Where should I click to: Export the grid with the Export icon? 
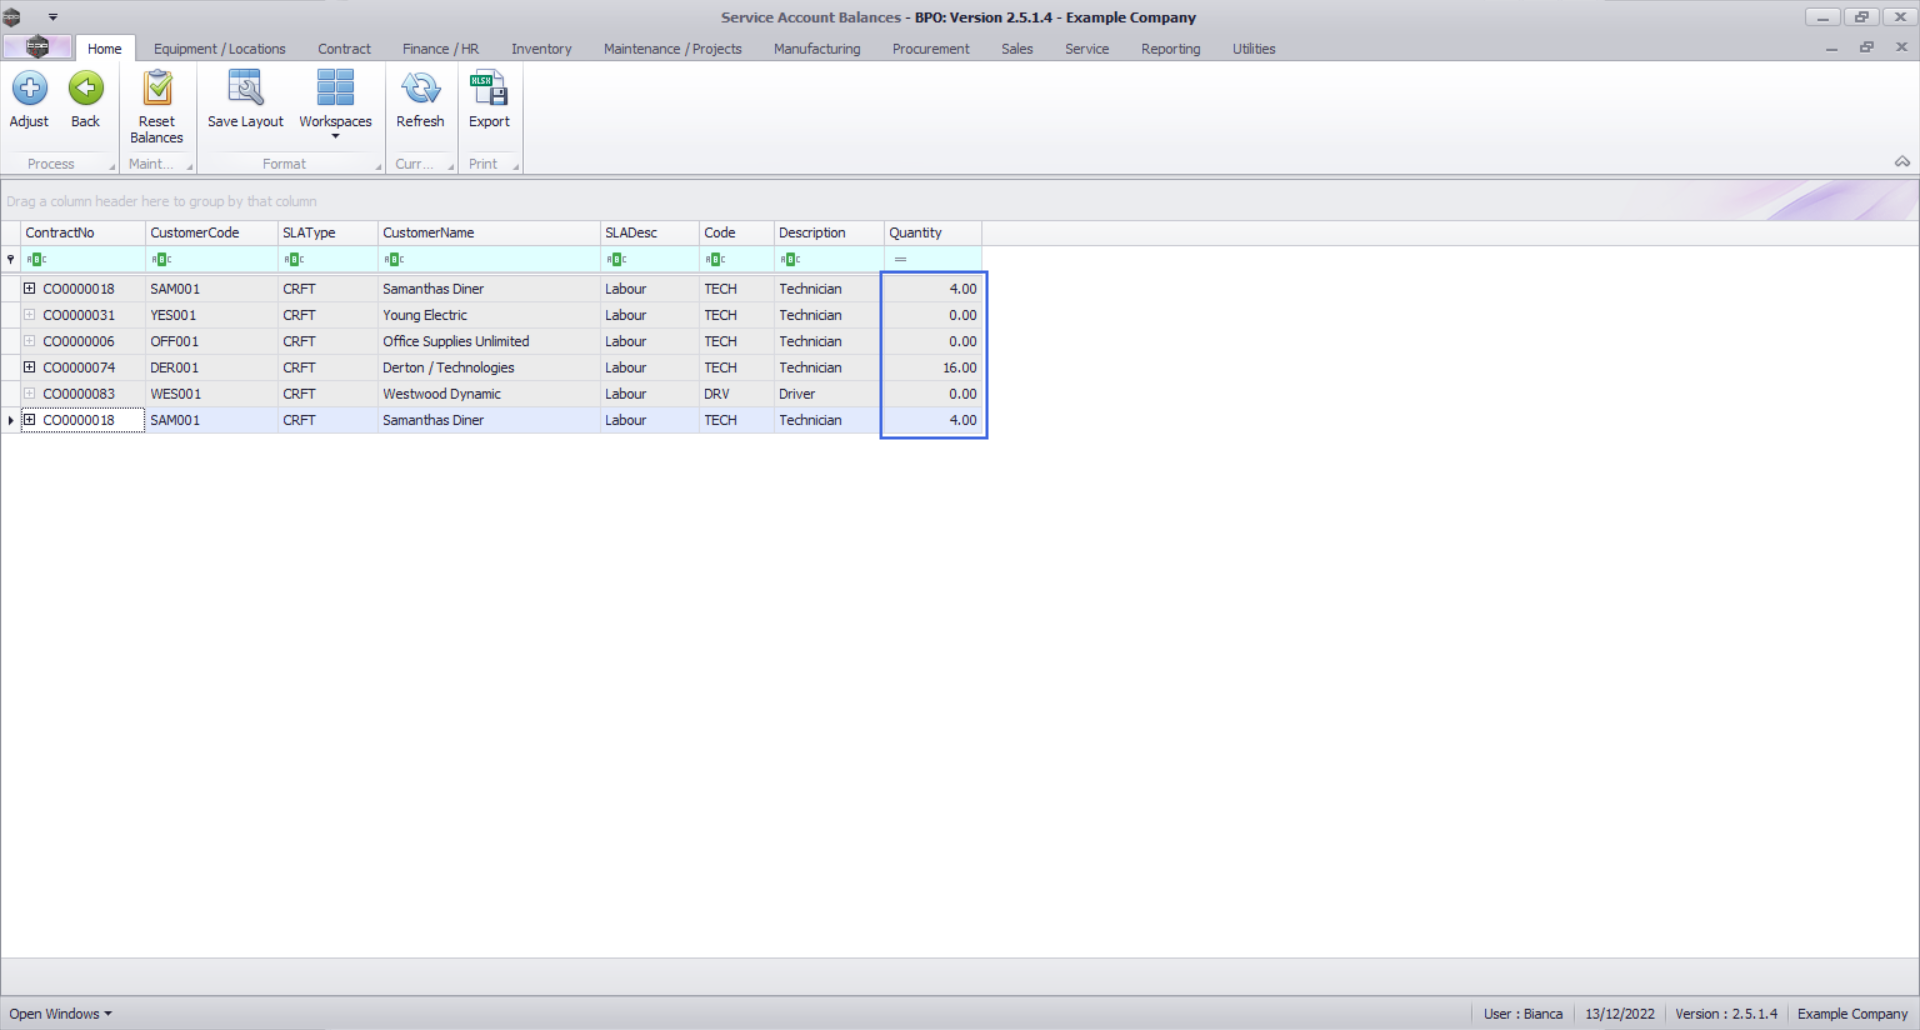click(489, 89)
